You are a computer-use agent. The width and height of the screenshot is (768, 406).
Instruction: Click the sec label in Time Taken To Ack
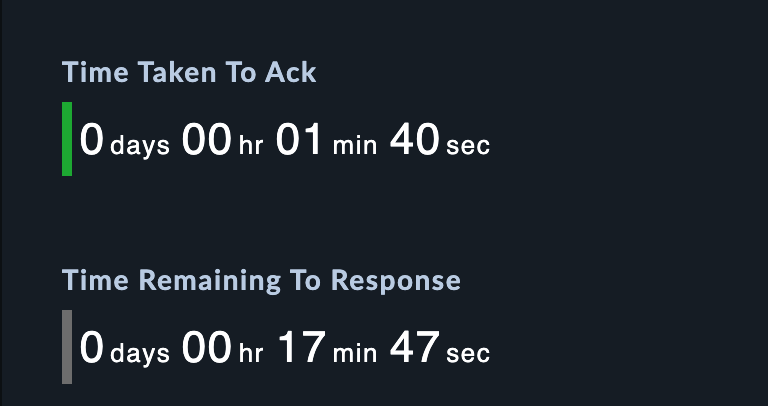(468, 145)
